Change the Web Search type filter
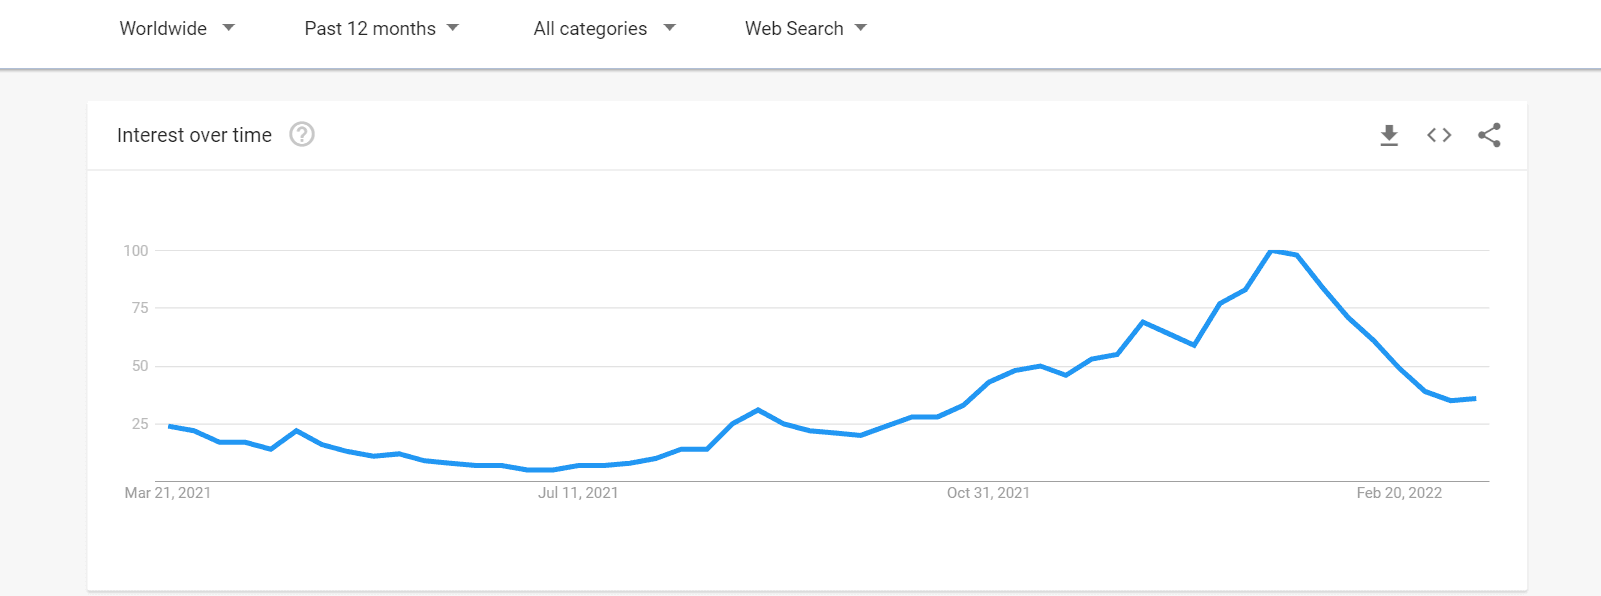Image resolution: width=1601 pixels, height=596 pixels. pos(805,29)
